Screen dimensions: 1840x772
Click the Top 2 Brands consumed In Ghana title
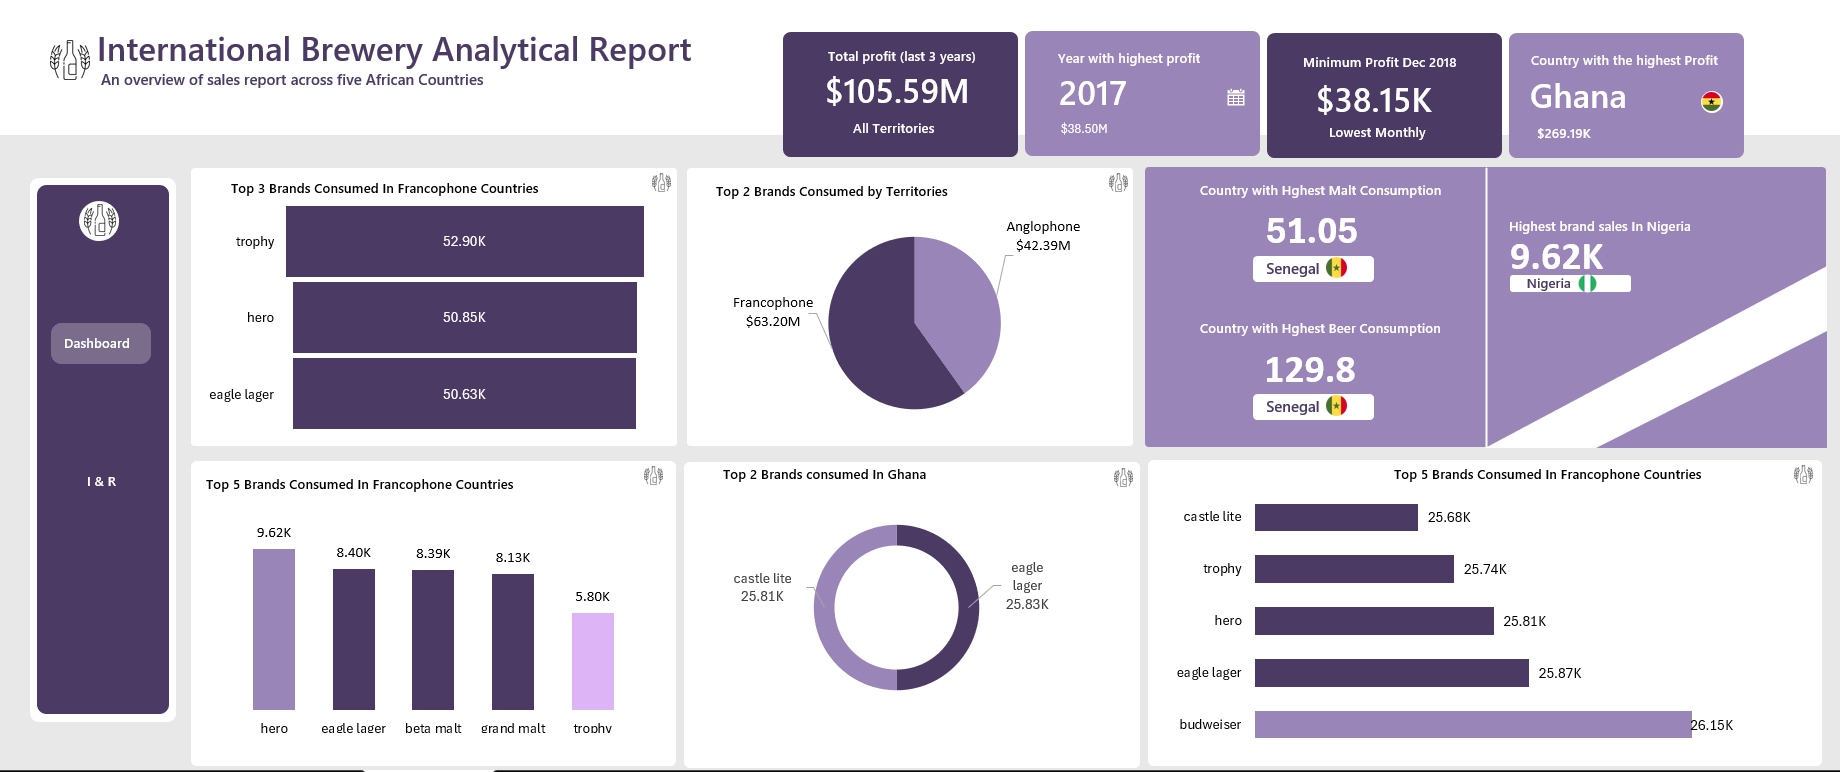824,475
